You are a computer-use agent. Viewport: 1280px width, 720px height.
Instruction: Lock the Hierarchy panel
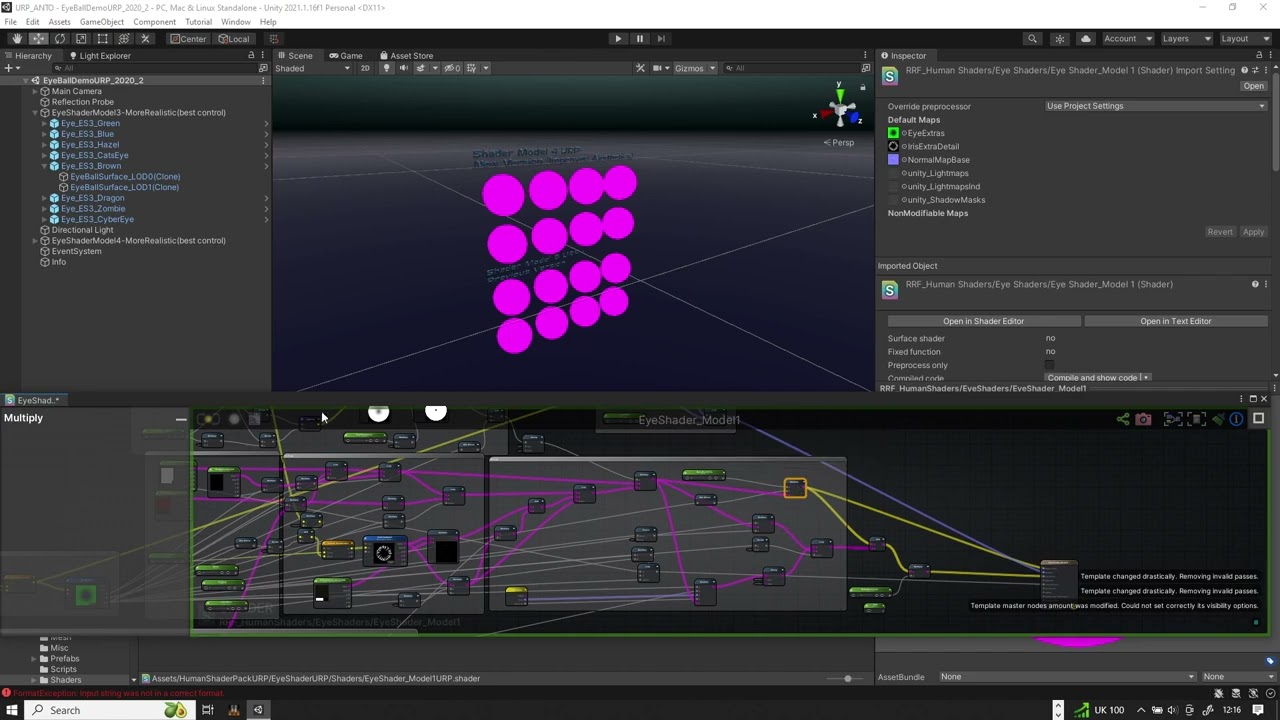[x=251, y=56]
